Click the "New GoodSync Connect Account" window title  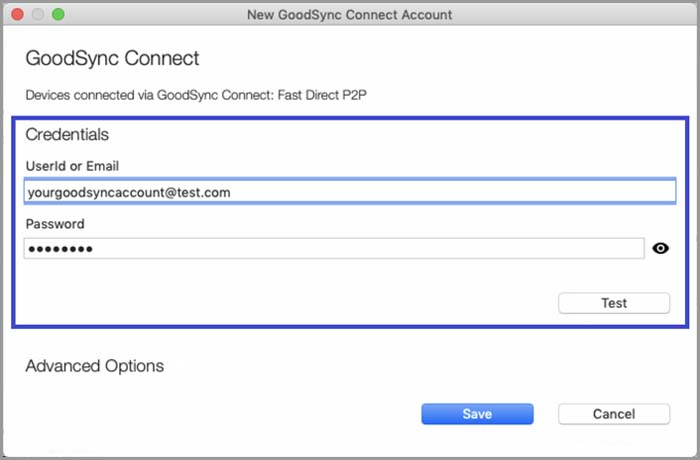click(x=349, y=15)
